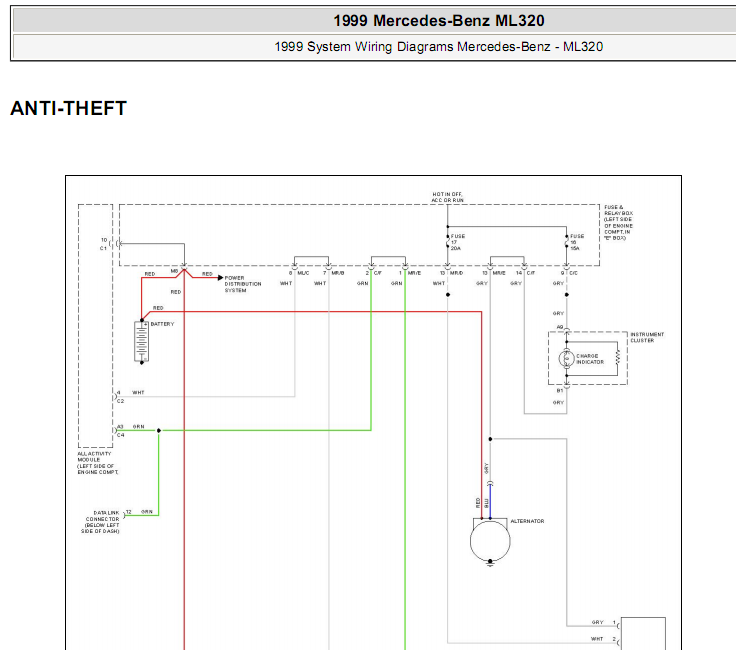Viewport: 736px width, 650px height.
Task: Click the "1 MR/E" connector label
Action: pos(410,273)
